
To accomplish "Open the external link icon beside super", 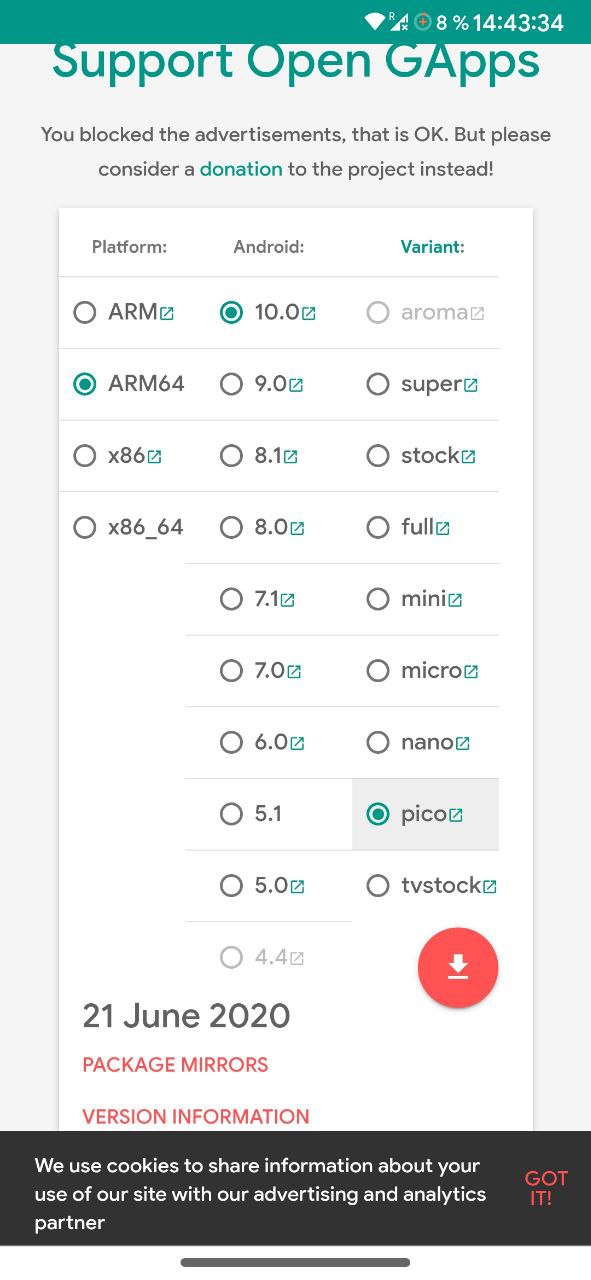I will click(x=471, y=385).
